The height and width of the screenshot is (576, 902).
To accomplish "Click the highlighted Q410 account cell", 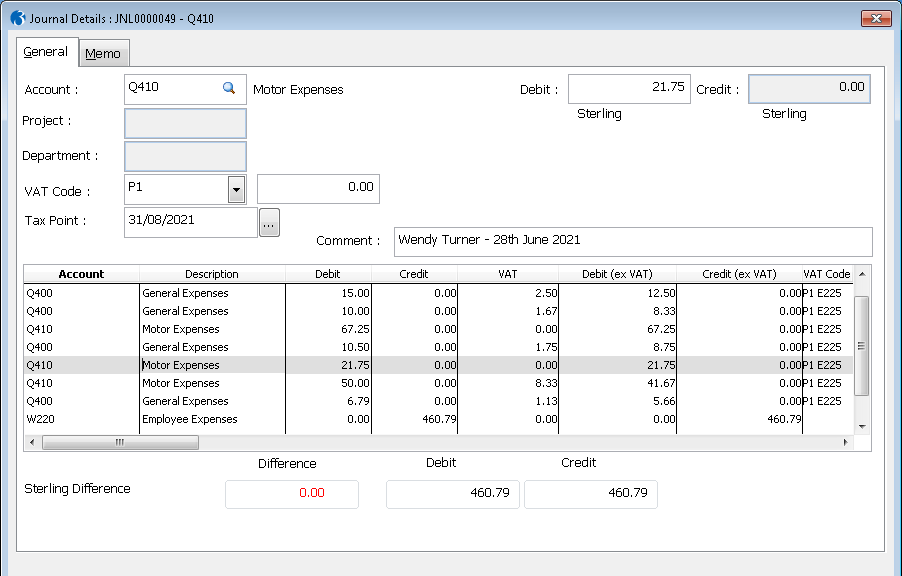I will pos(82,365).
